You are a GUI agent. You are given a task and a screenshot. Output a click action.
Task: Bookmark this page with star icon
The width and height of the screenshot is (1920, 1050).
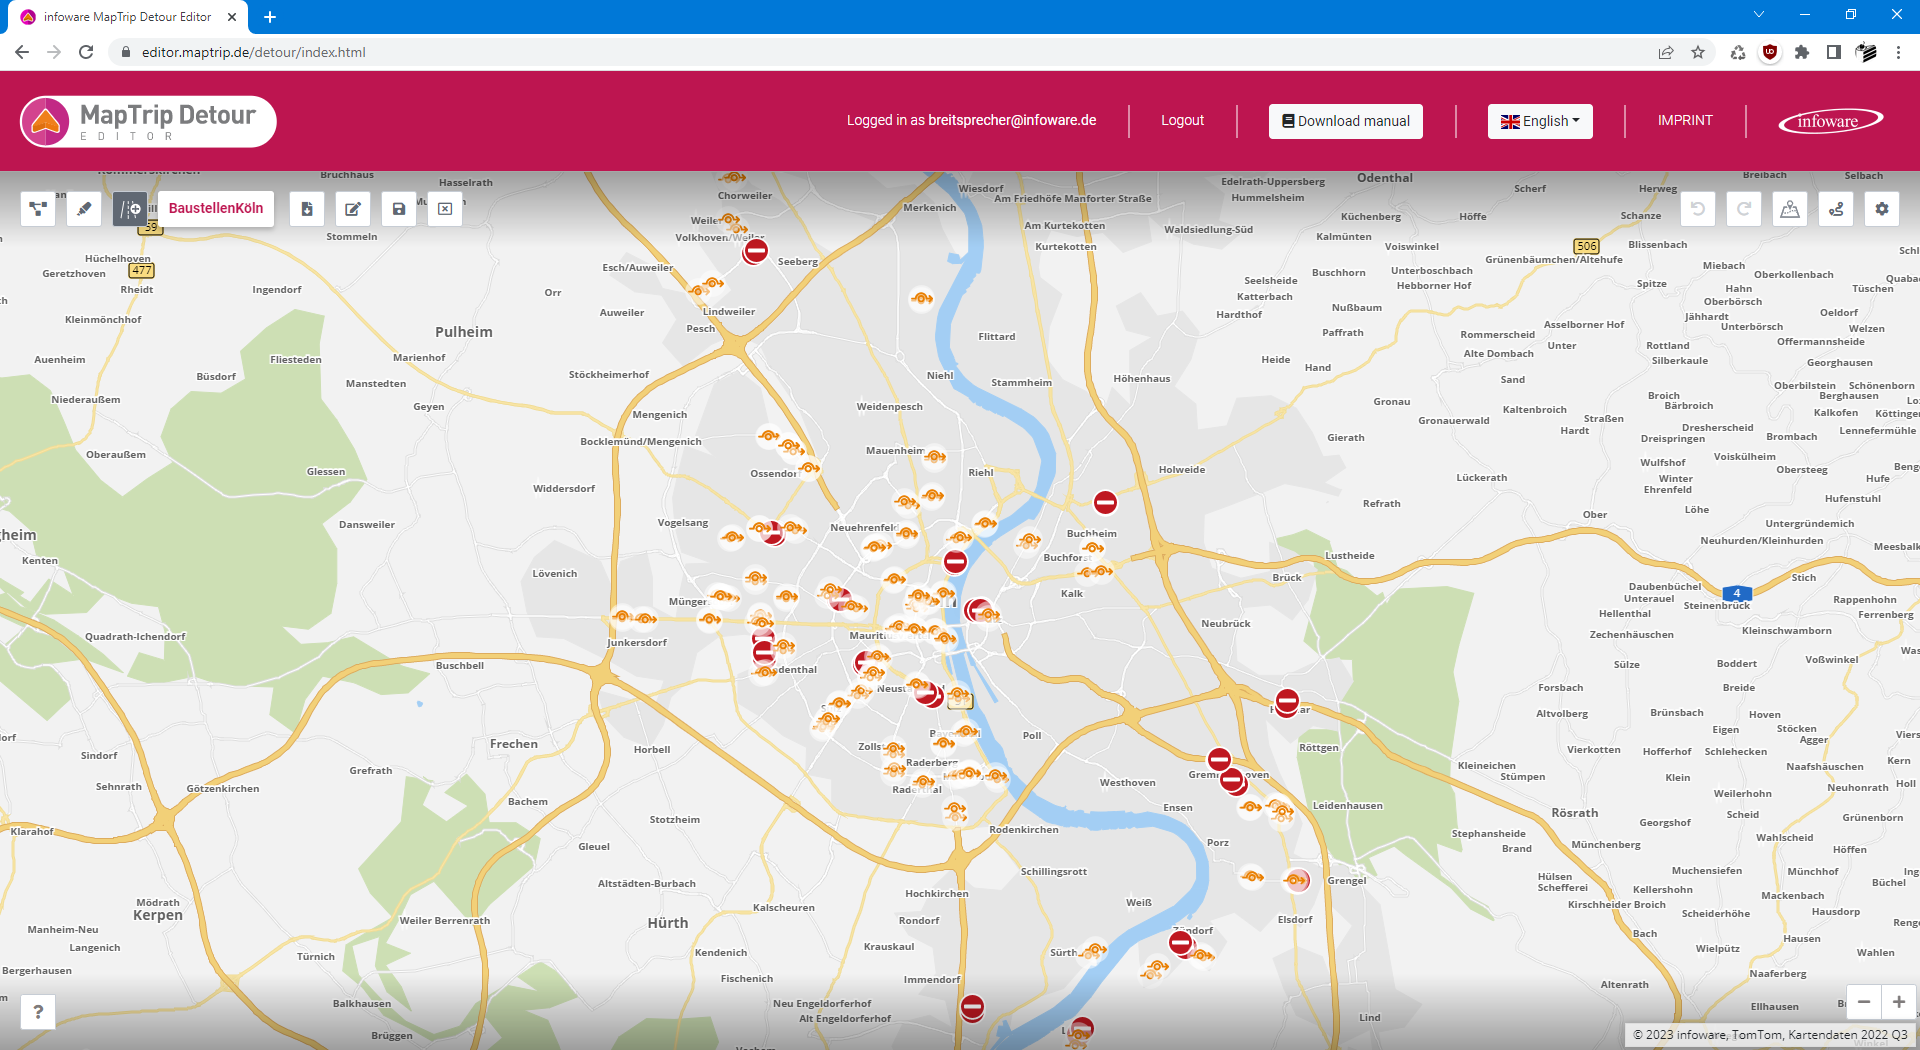click(1698, 52)
